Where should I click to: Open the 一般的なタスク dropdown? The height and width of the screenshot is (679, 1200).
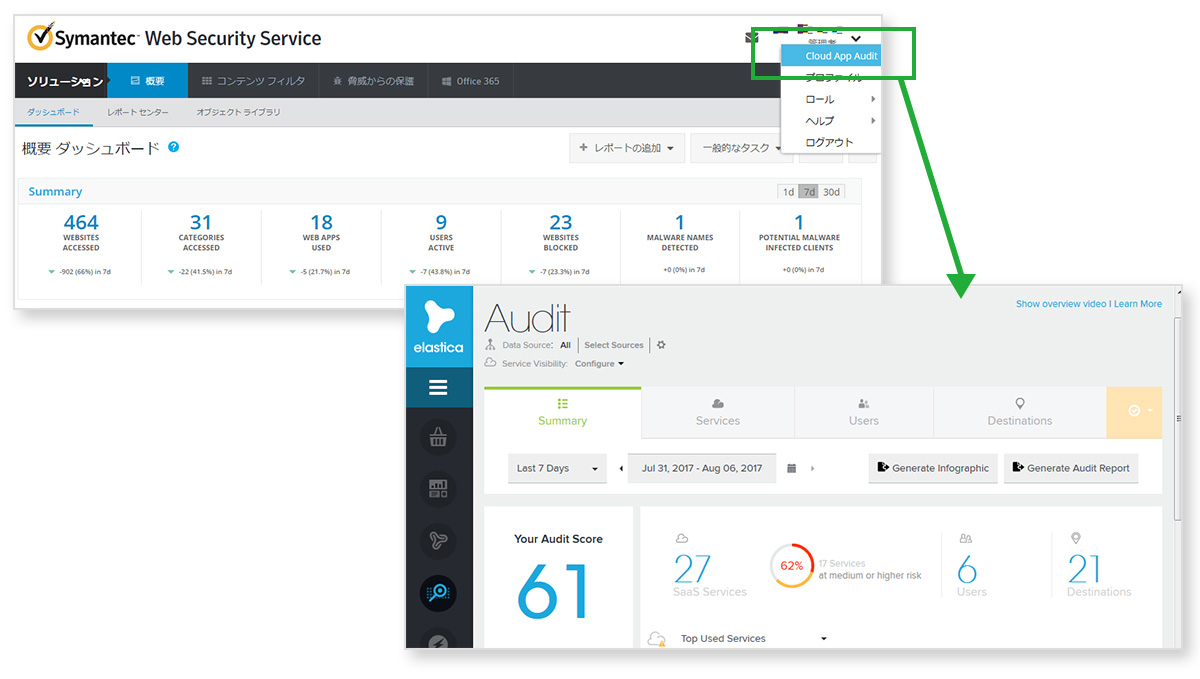[741, 147]
